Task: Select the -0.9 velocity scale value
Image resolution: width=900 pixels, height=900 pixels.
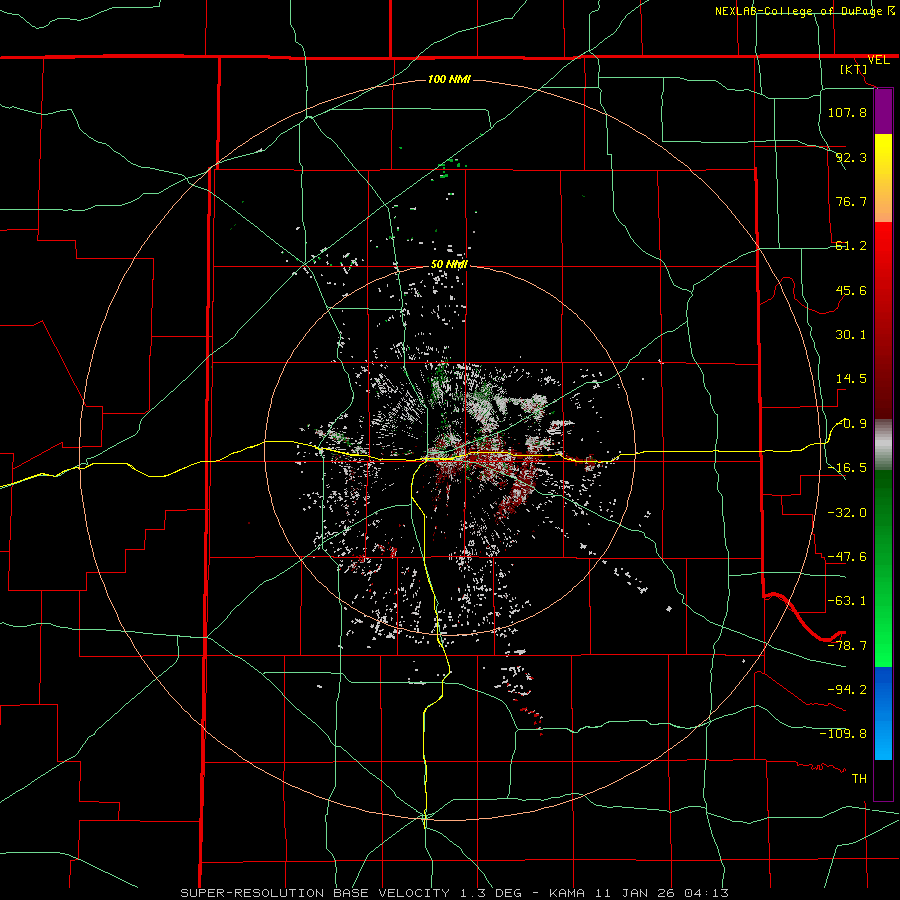Action: pos(851,424)
